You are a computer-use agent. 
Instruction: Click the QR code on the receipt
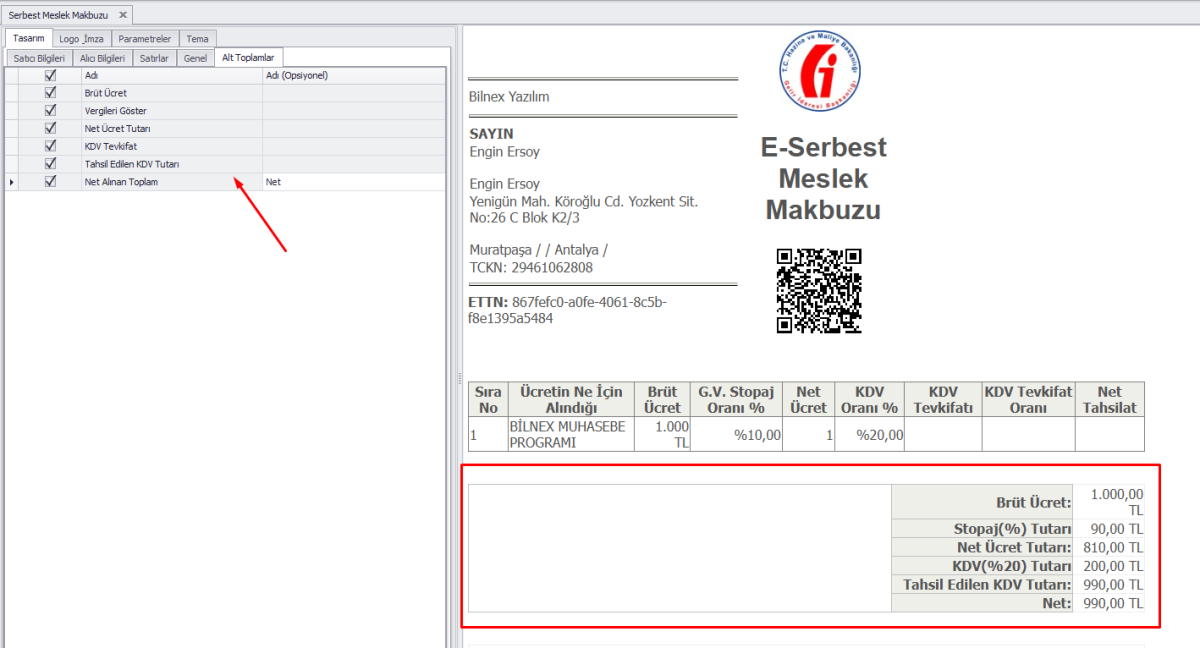point(819,290)
